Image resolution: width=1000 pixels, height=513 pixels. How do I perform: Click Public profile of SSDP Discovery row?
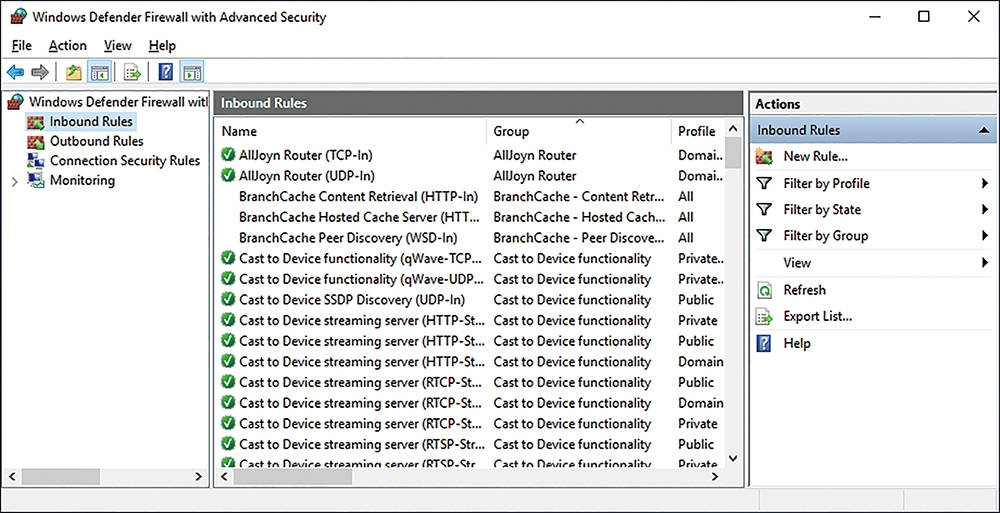(696, 299)
